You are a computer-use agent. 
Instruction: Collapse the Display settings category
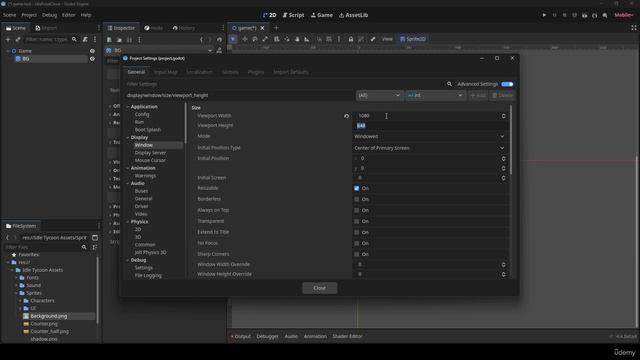(128, 138)
